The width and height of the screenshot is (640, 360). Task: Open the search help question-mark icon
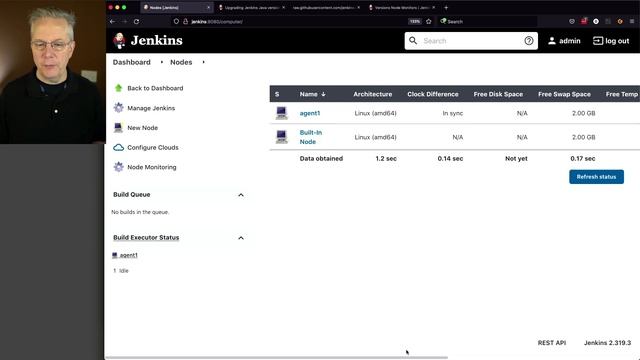coord(529,41)
